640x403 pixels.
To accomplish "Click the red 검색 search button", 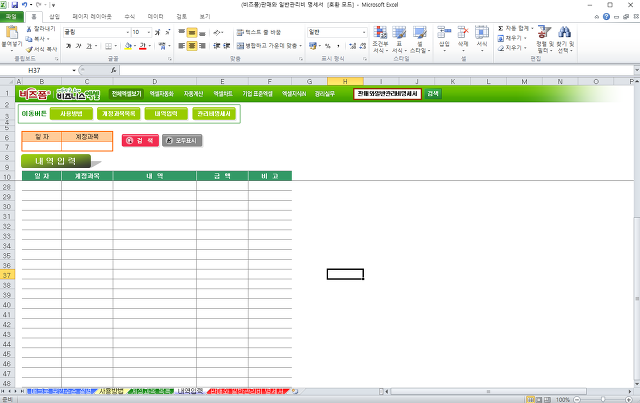I will click(x=140, y=140).
